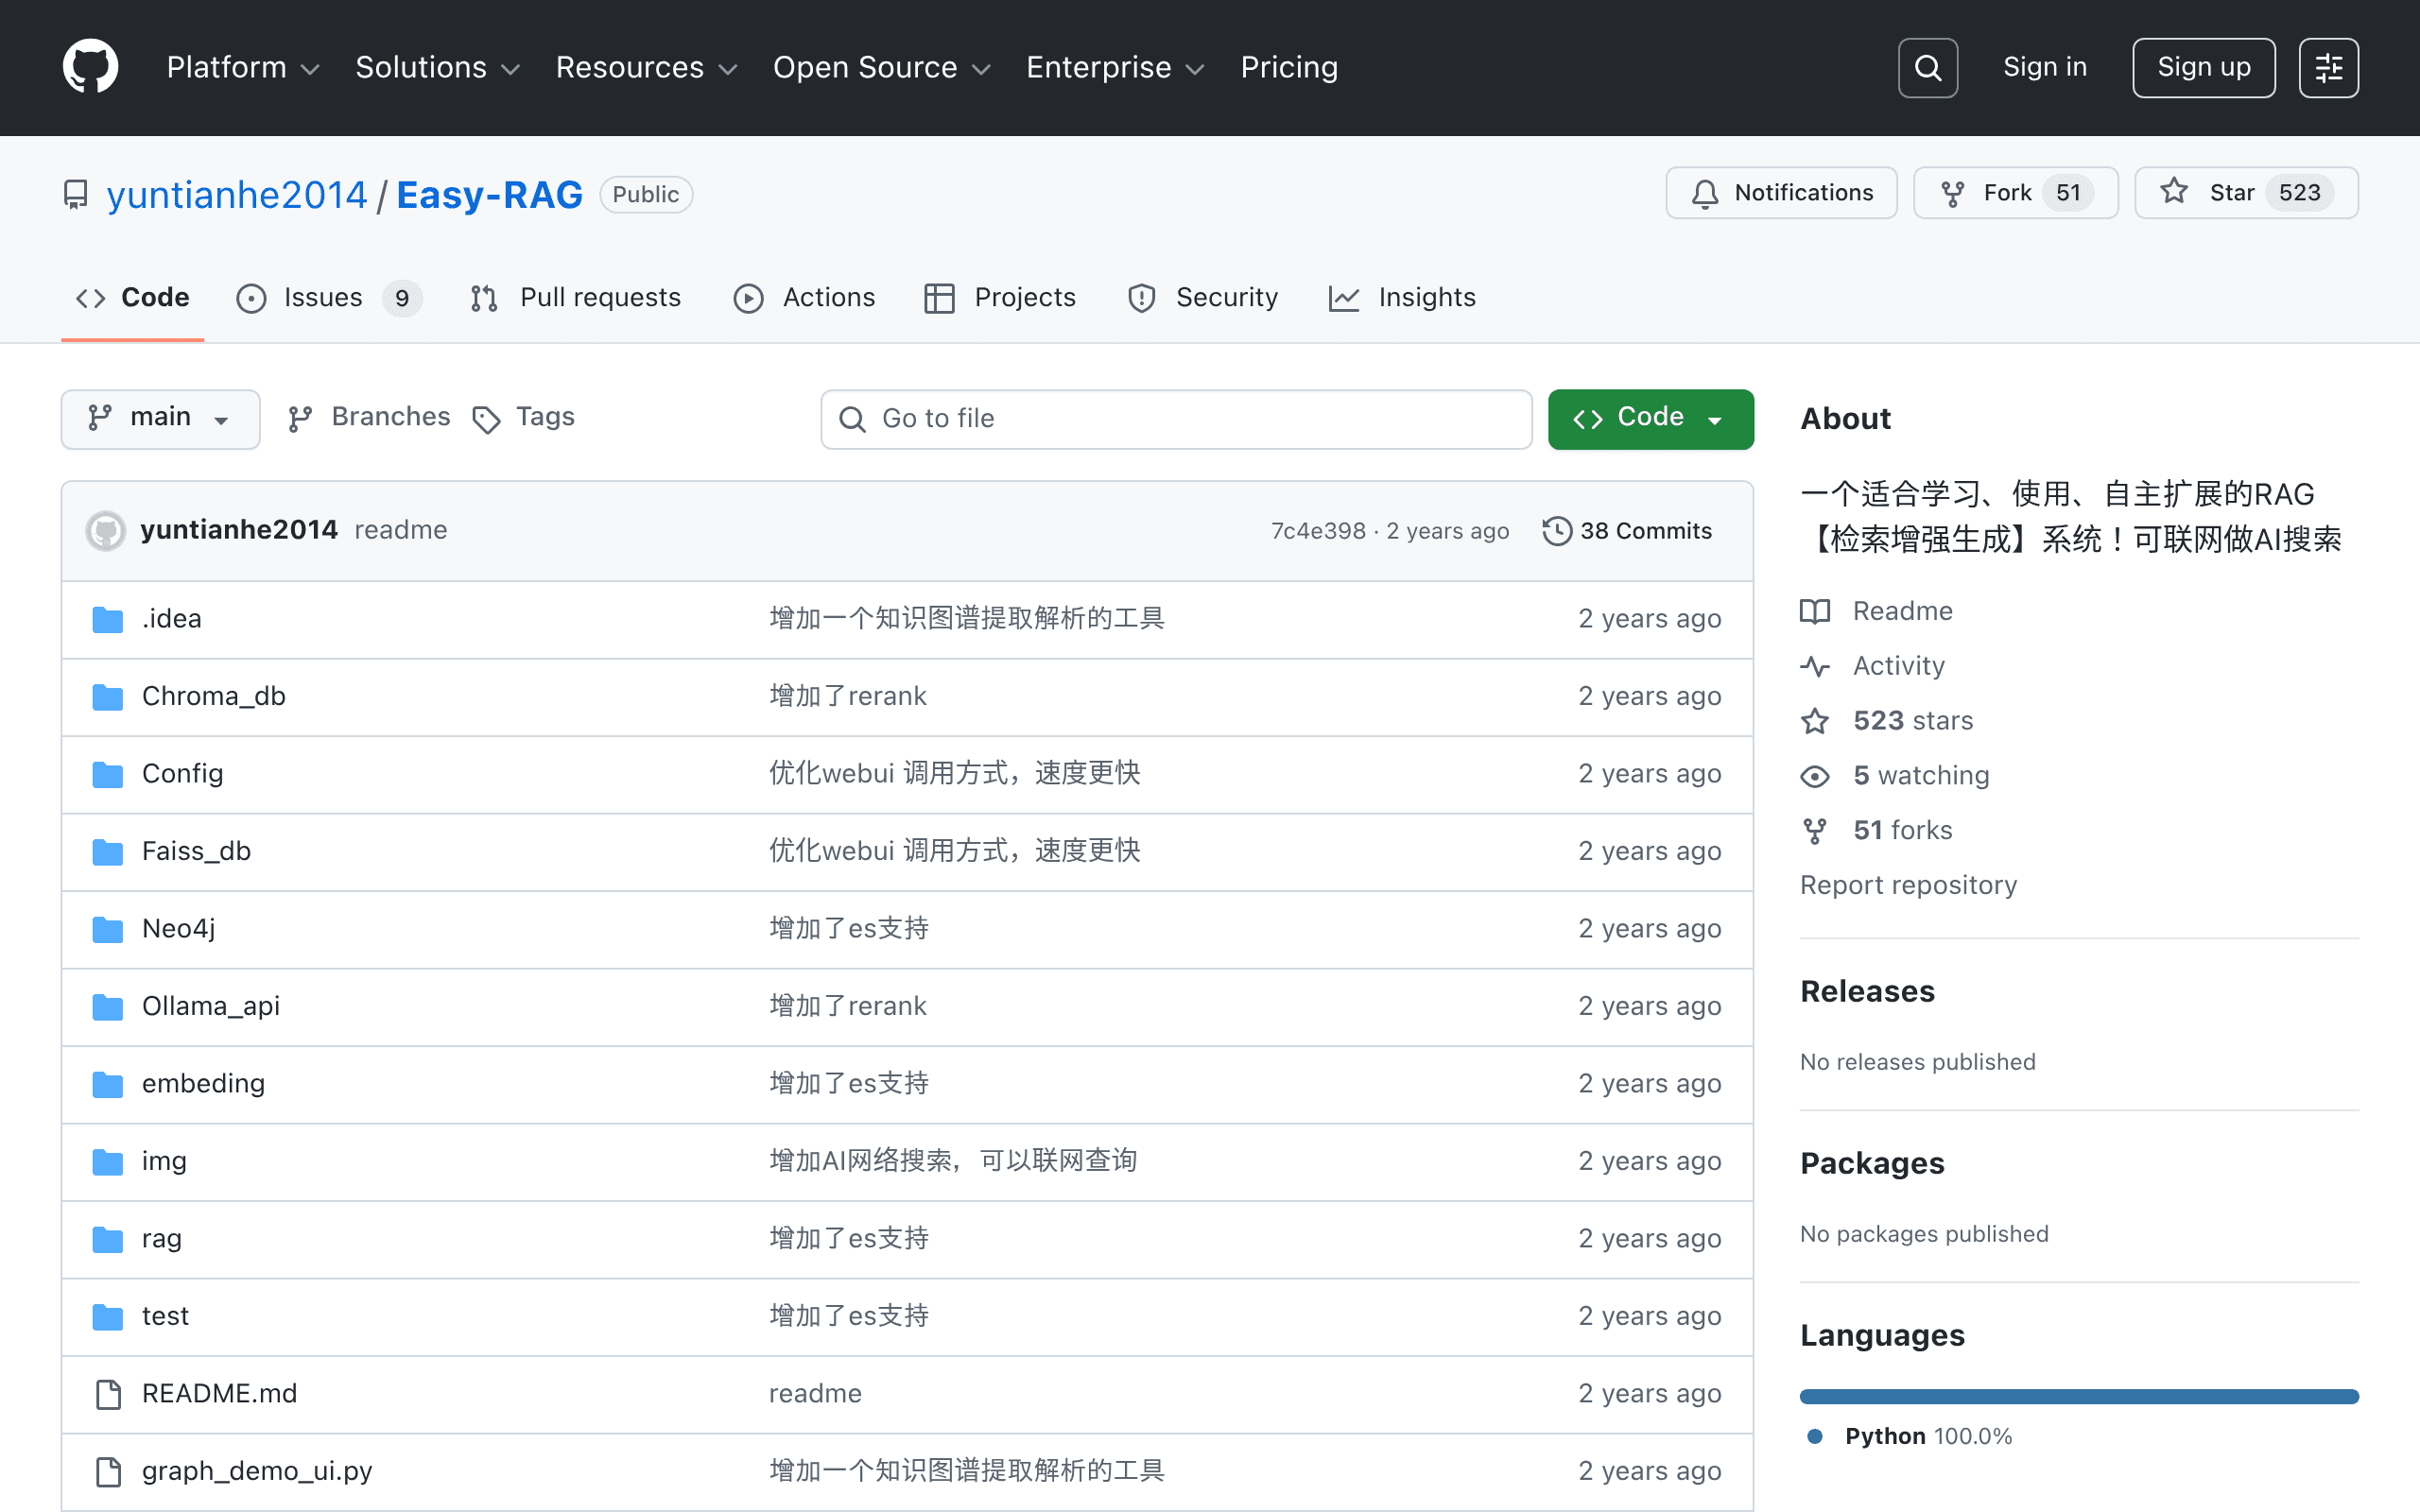Image resolution: width=2420 pixels, height=1512 pixels.
Task: Click the GitHub Octocat logo
Action: [90, 67]
